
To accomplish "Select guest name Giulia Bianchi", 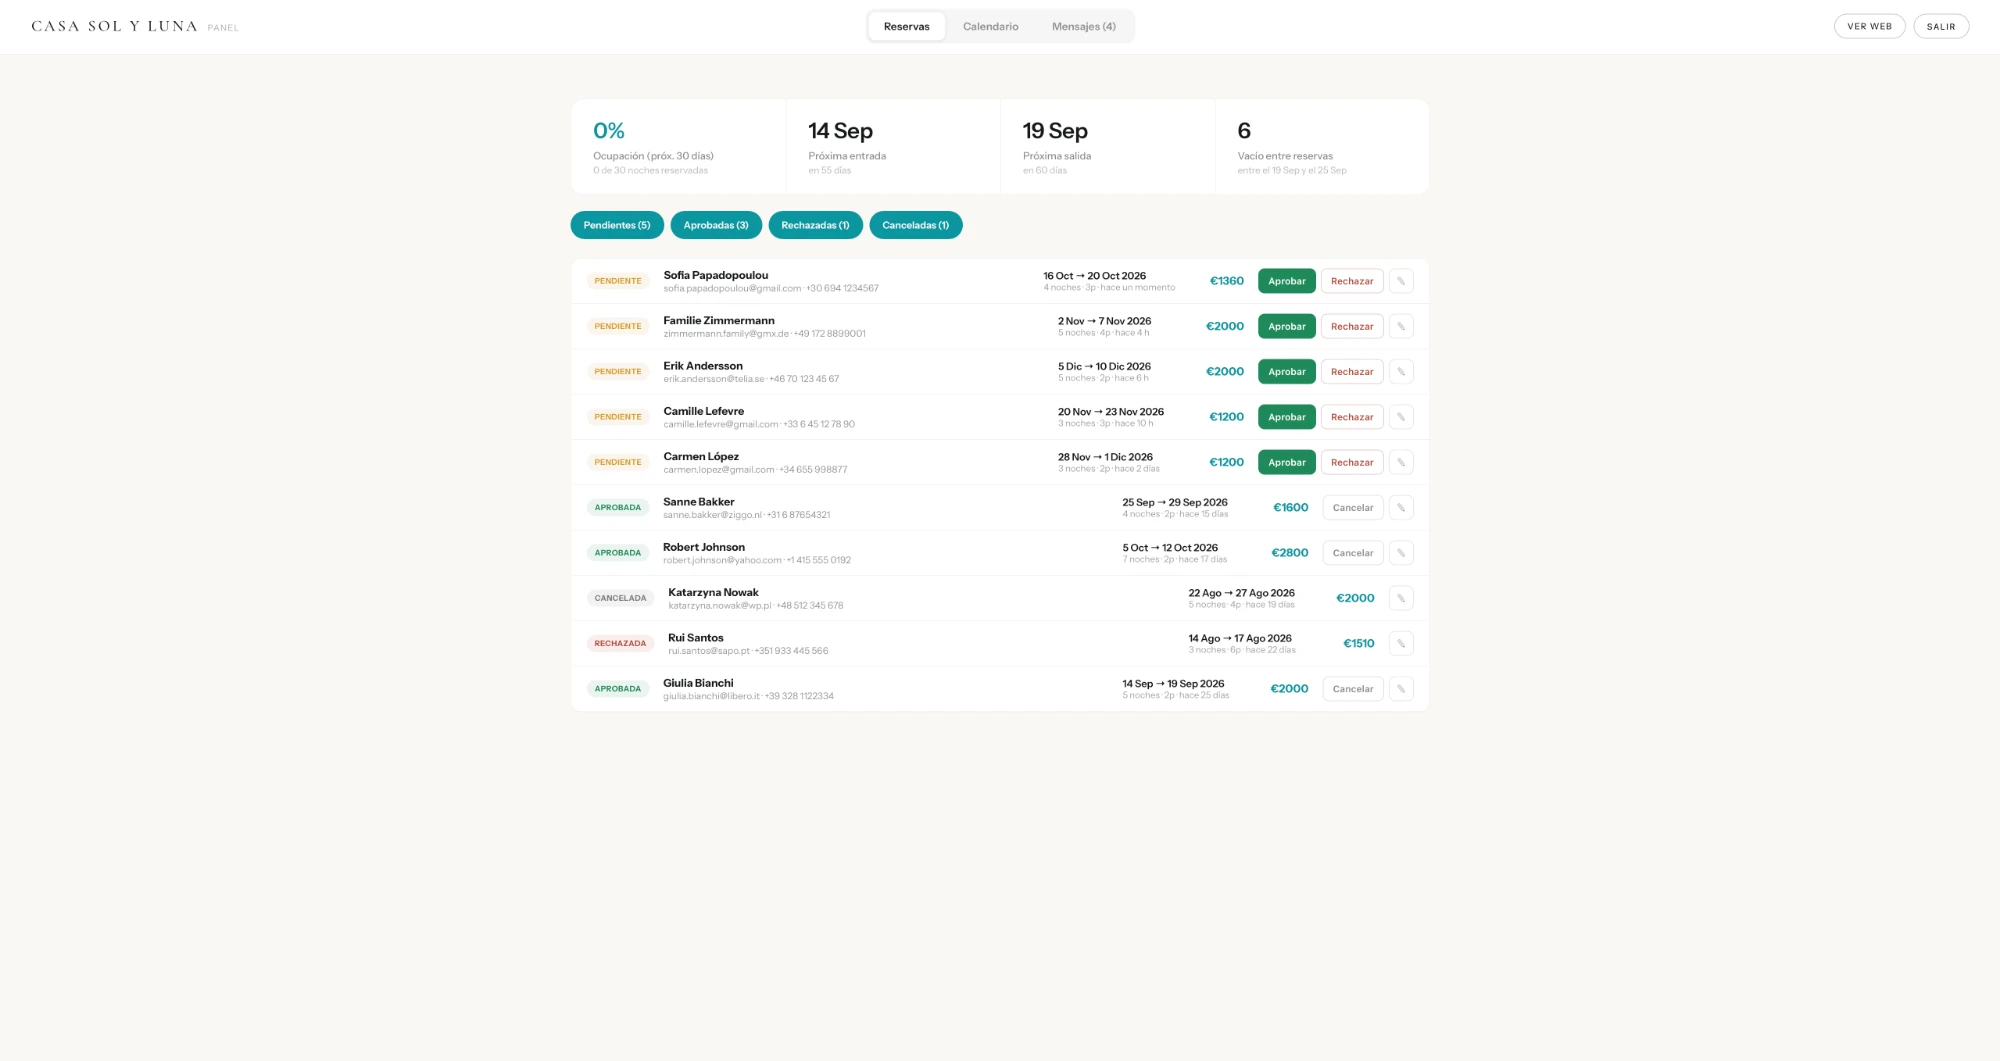I will [x=698, y=683].
